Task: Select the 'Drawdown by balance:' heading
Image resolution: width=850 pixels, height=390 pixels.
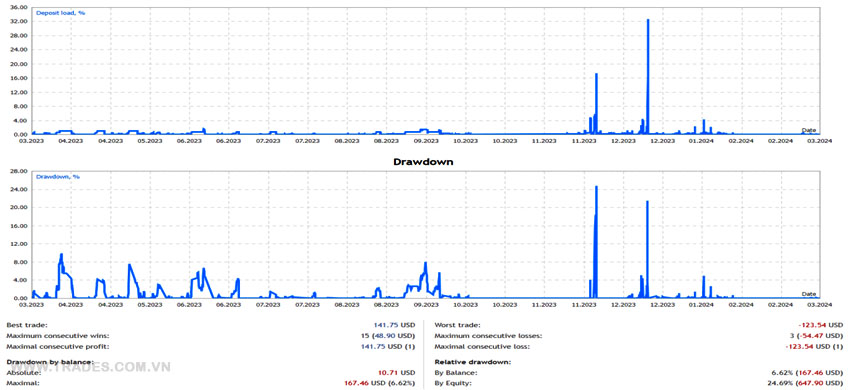Action: (x=50, y=361)
